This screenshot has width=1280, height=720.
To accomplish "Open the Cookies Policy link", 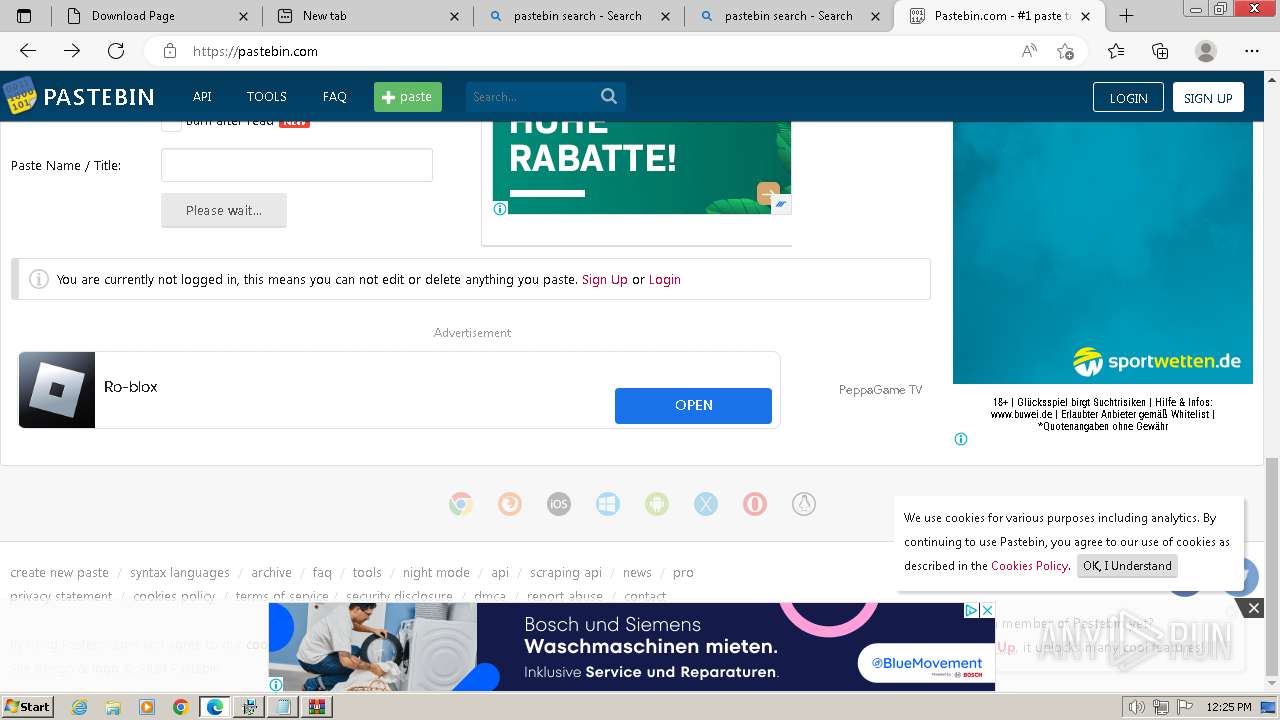I will coord(1029,566).
